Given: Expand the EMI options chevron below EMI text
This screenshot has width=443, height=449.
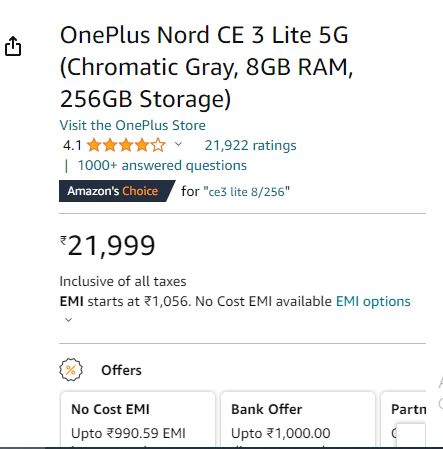Looking at the screenshot, I should click(68, 320).
